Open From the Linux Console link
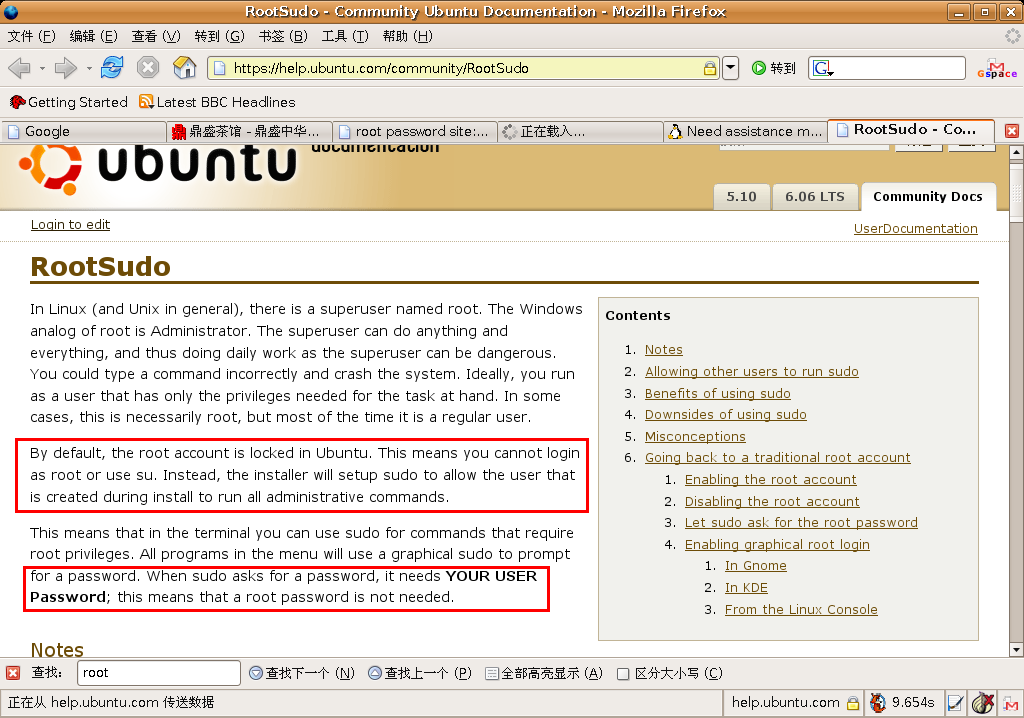The width and height of the screenshot is (1024, 718). click(801, 610)
